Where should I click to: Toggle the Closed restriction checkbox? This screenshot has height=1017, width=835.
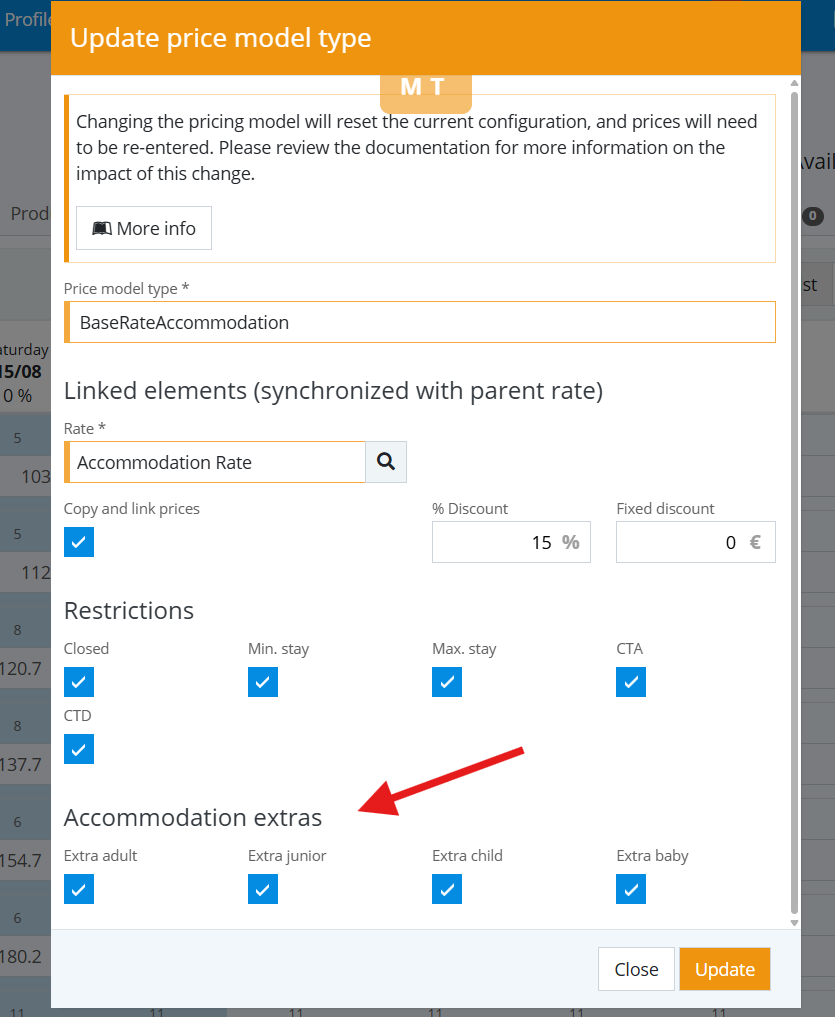coord(79,682)
